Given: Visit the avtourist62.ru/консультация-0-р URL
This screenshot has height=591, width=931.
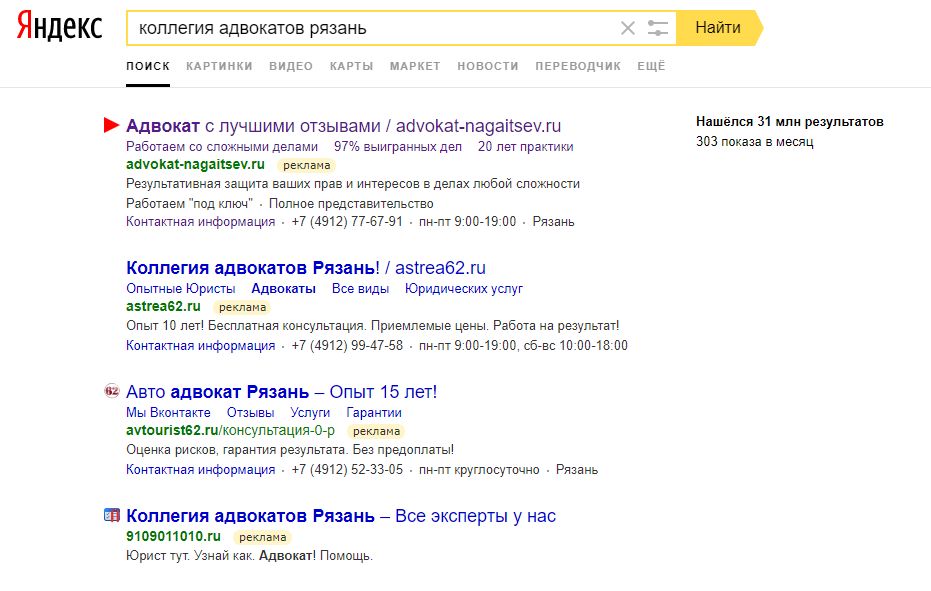Looking at the screenshot, I should (230, 431).
